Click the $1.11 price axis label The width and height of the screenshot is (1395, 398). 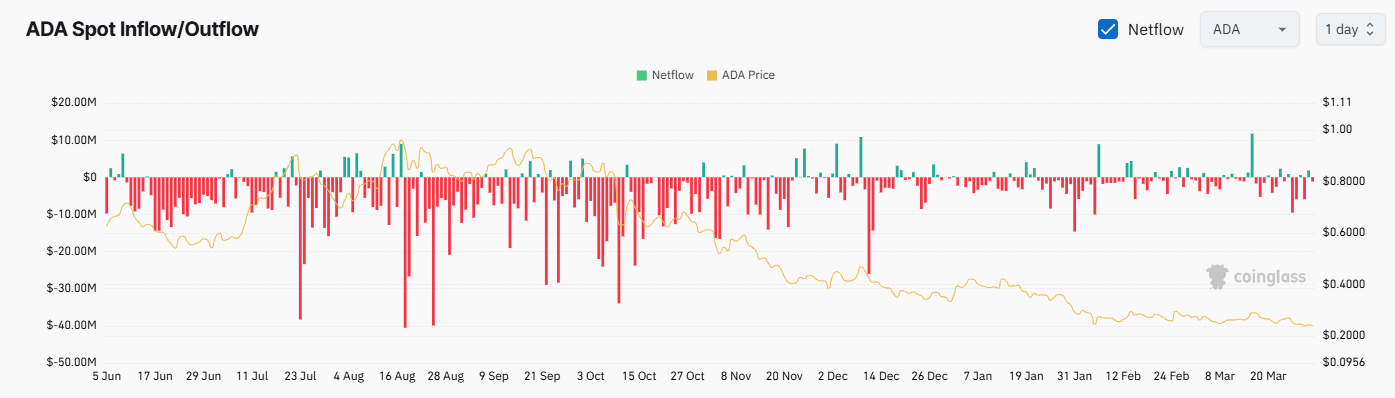[1336, 102]
